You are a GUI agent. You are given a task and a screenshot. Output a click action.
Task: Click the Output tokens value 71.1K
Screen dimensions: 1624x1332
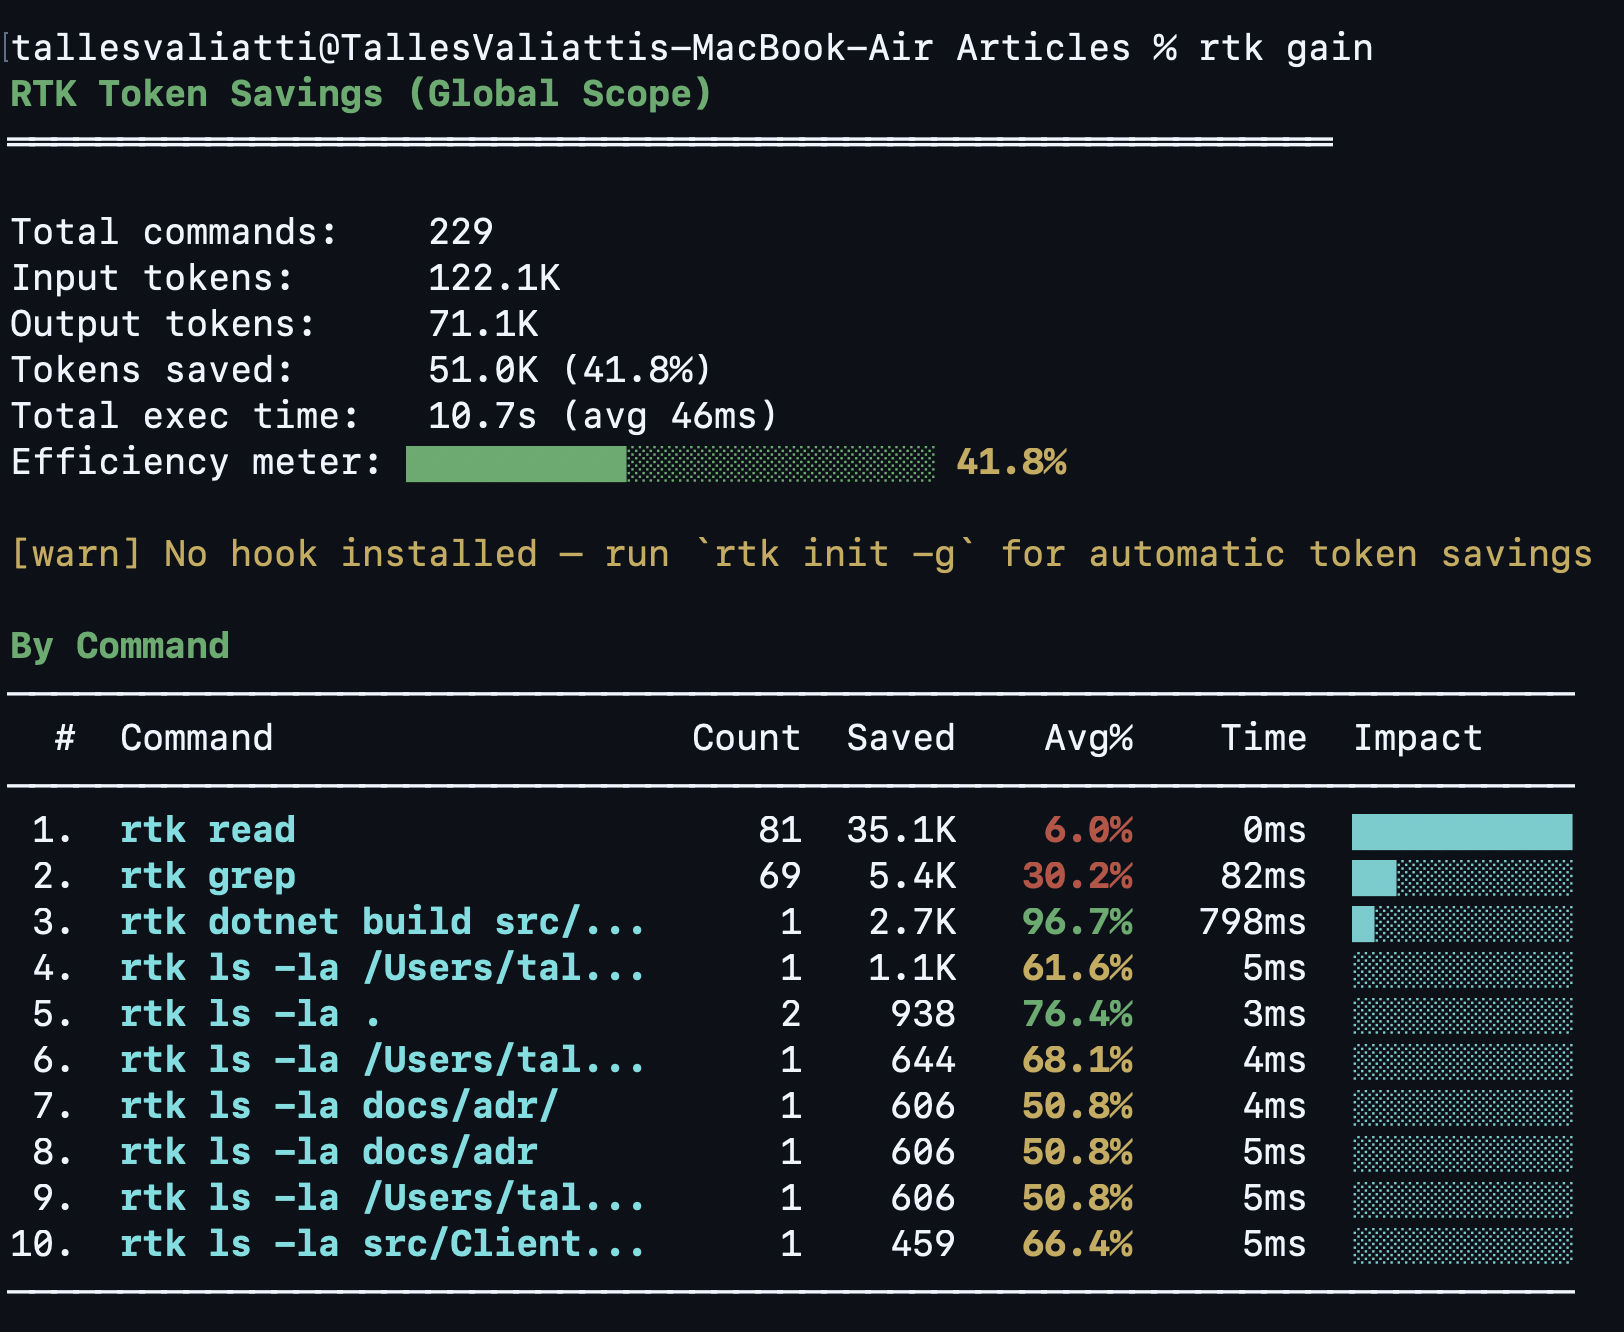(x=483, y=324)
